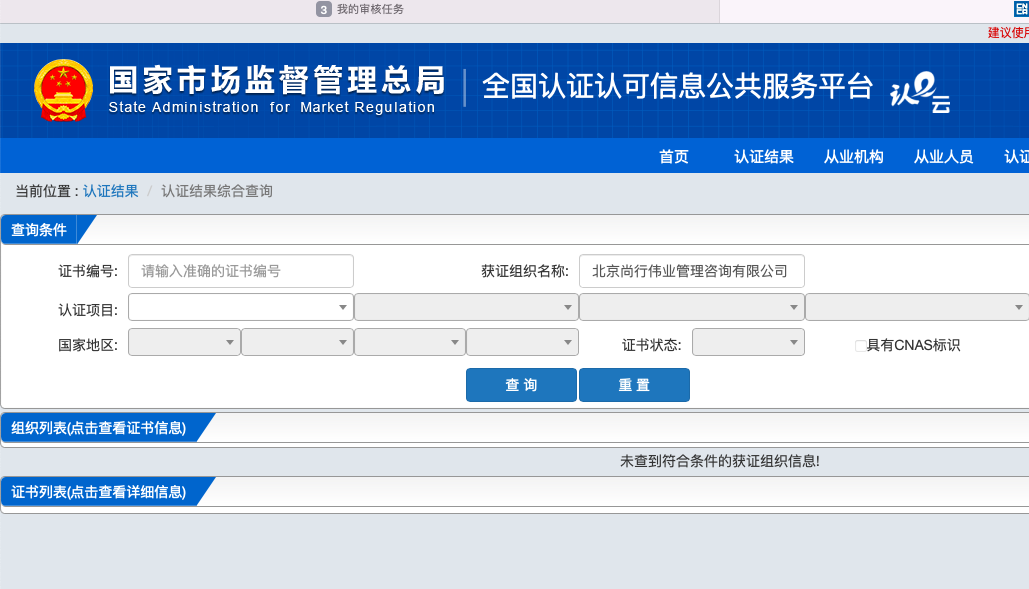This screenshot has width=1029, height=589.
Task: Click 未查到符合条件的获证组织信息! message
Action: click(x=720, y=461)
